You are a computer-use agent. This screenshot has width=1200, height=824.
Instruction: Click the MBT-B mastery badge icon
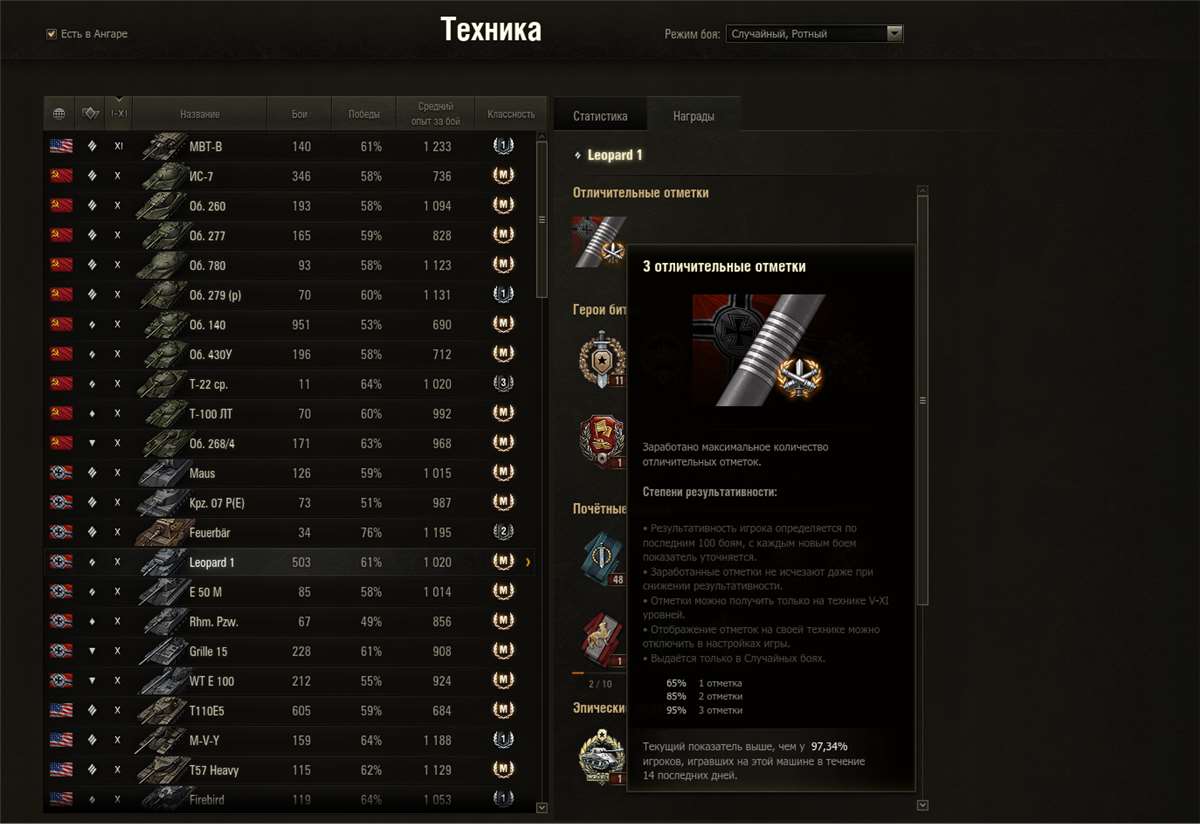[x=504, y=146]
